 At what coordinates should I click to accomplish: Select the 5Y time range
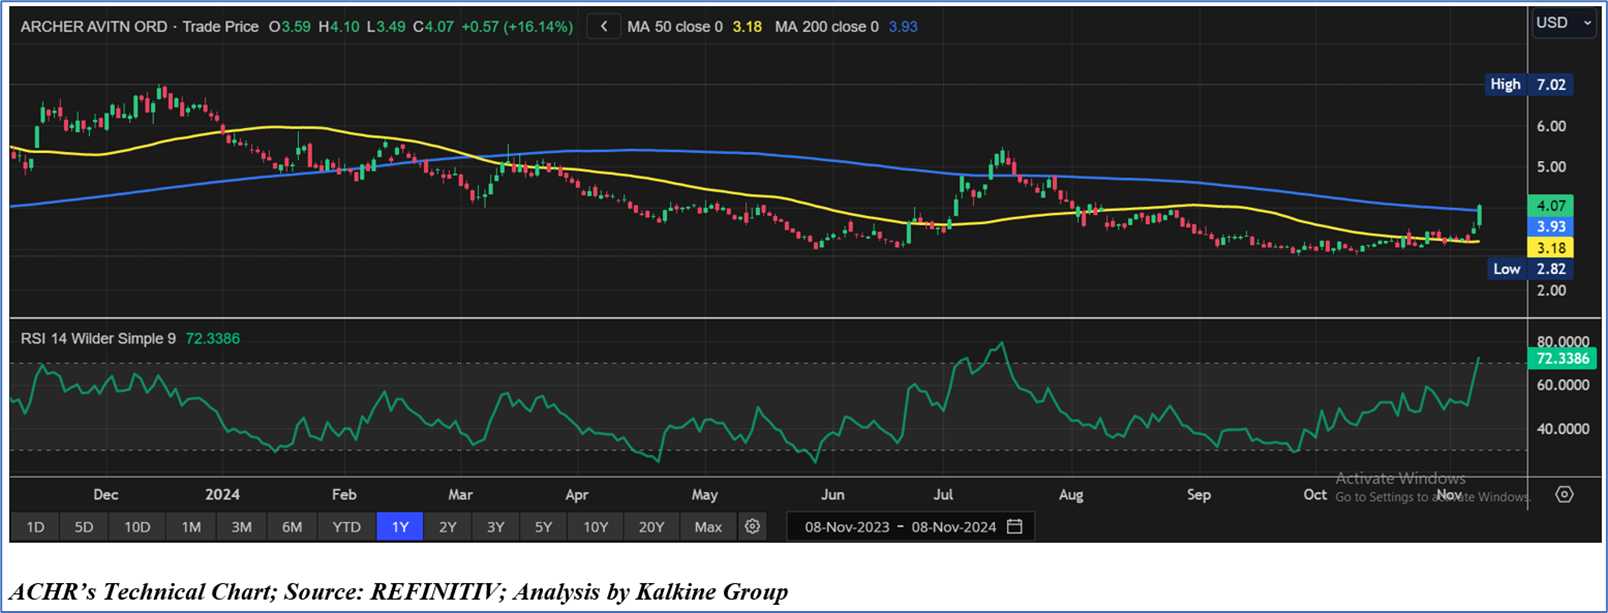[x=543, y=527]
